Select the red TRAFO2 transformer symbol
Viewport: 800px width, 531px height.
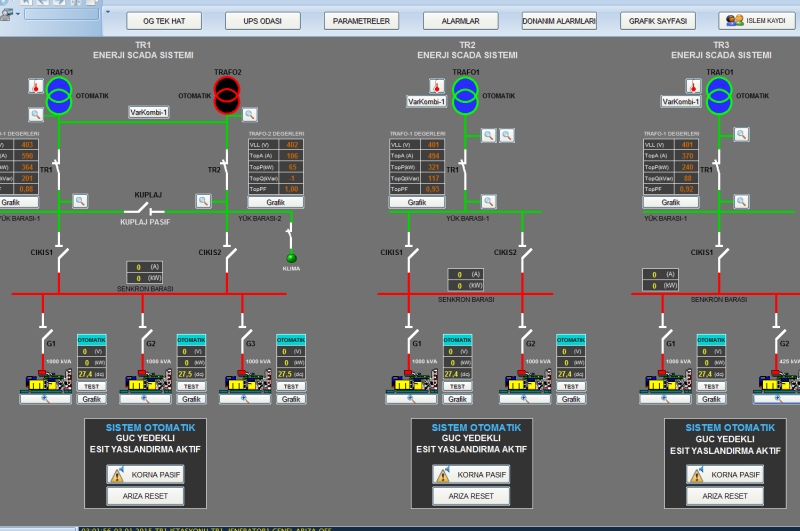pos(227,95)
